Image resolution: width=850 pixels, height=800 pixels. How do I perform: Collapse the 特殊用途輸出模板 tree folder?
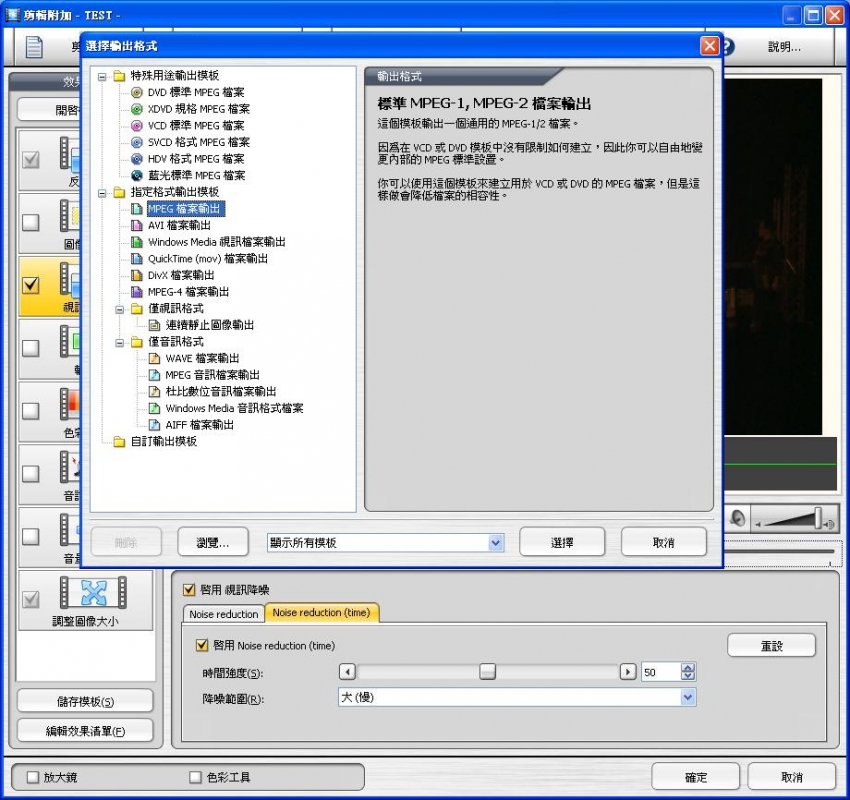(102, 76)
